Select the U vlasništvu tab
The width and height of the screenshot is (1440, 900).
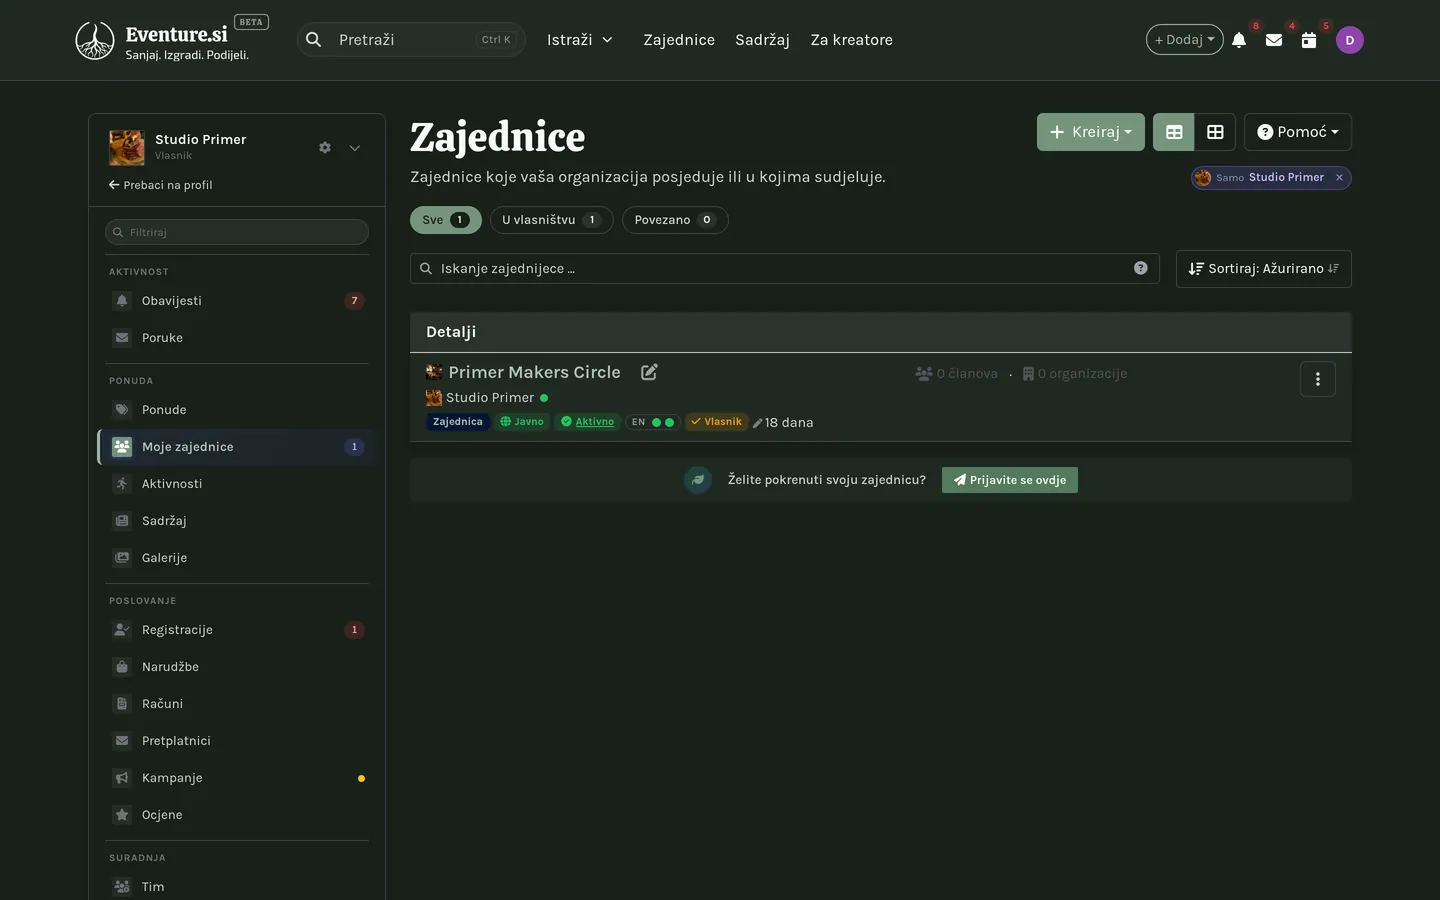click(x=551, y=220)
